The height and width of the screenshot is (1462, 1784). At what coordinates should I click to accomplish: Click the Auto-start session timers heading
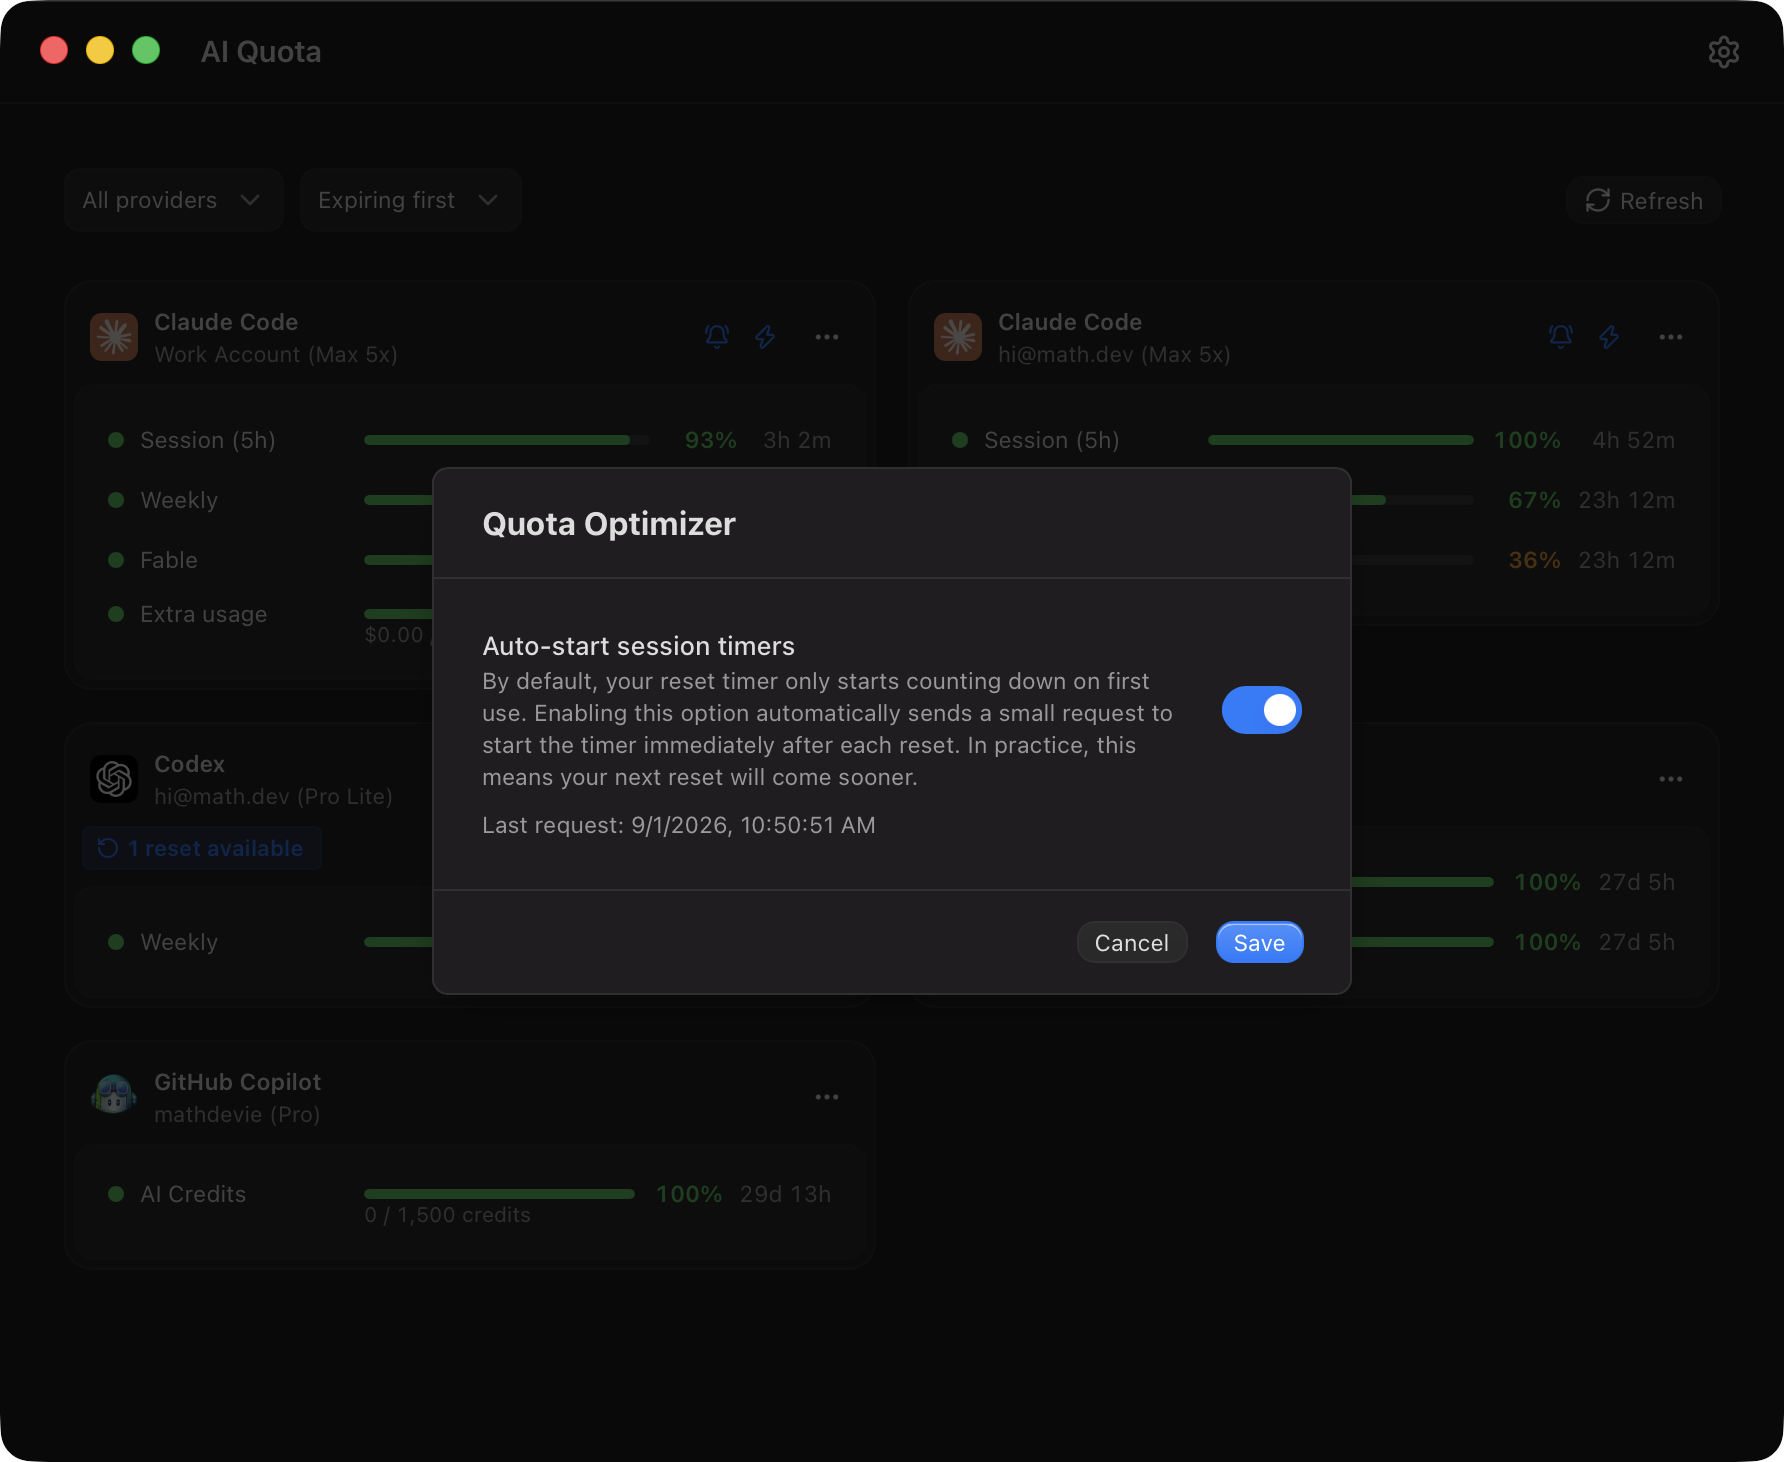pos(638,646)
